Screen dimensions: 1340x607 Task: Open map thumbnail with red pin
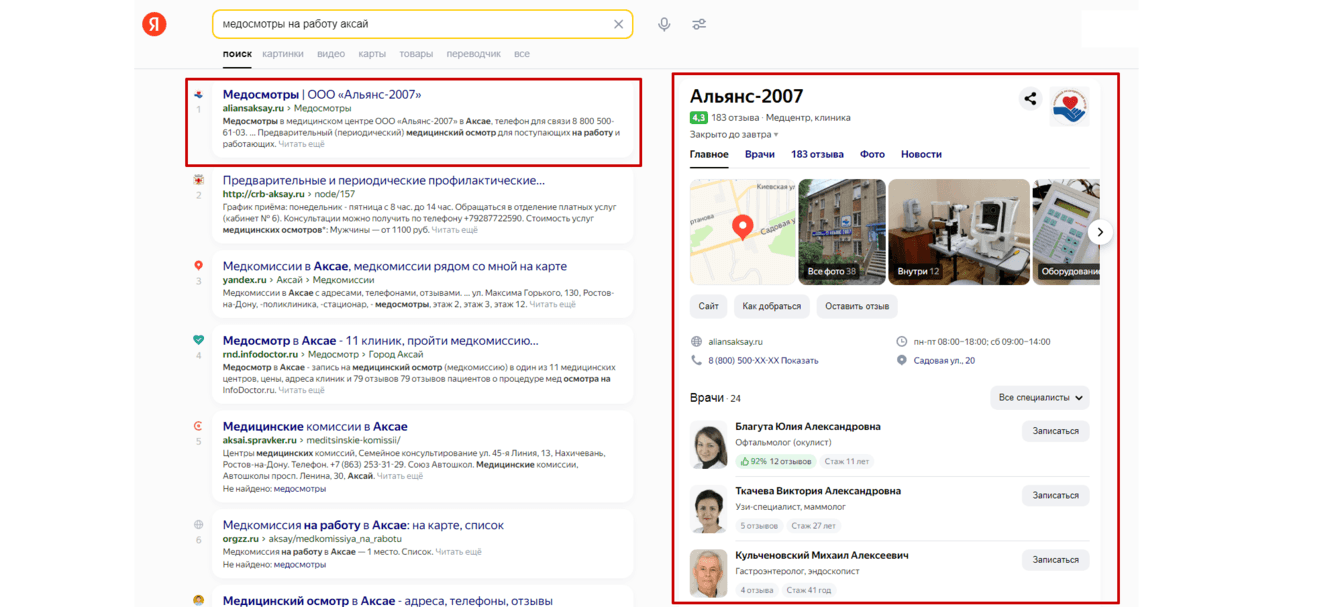(x=742, y=232)
